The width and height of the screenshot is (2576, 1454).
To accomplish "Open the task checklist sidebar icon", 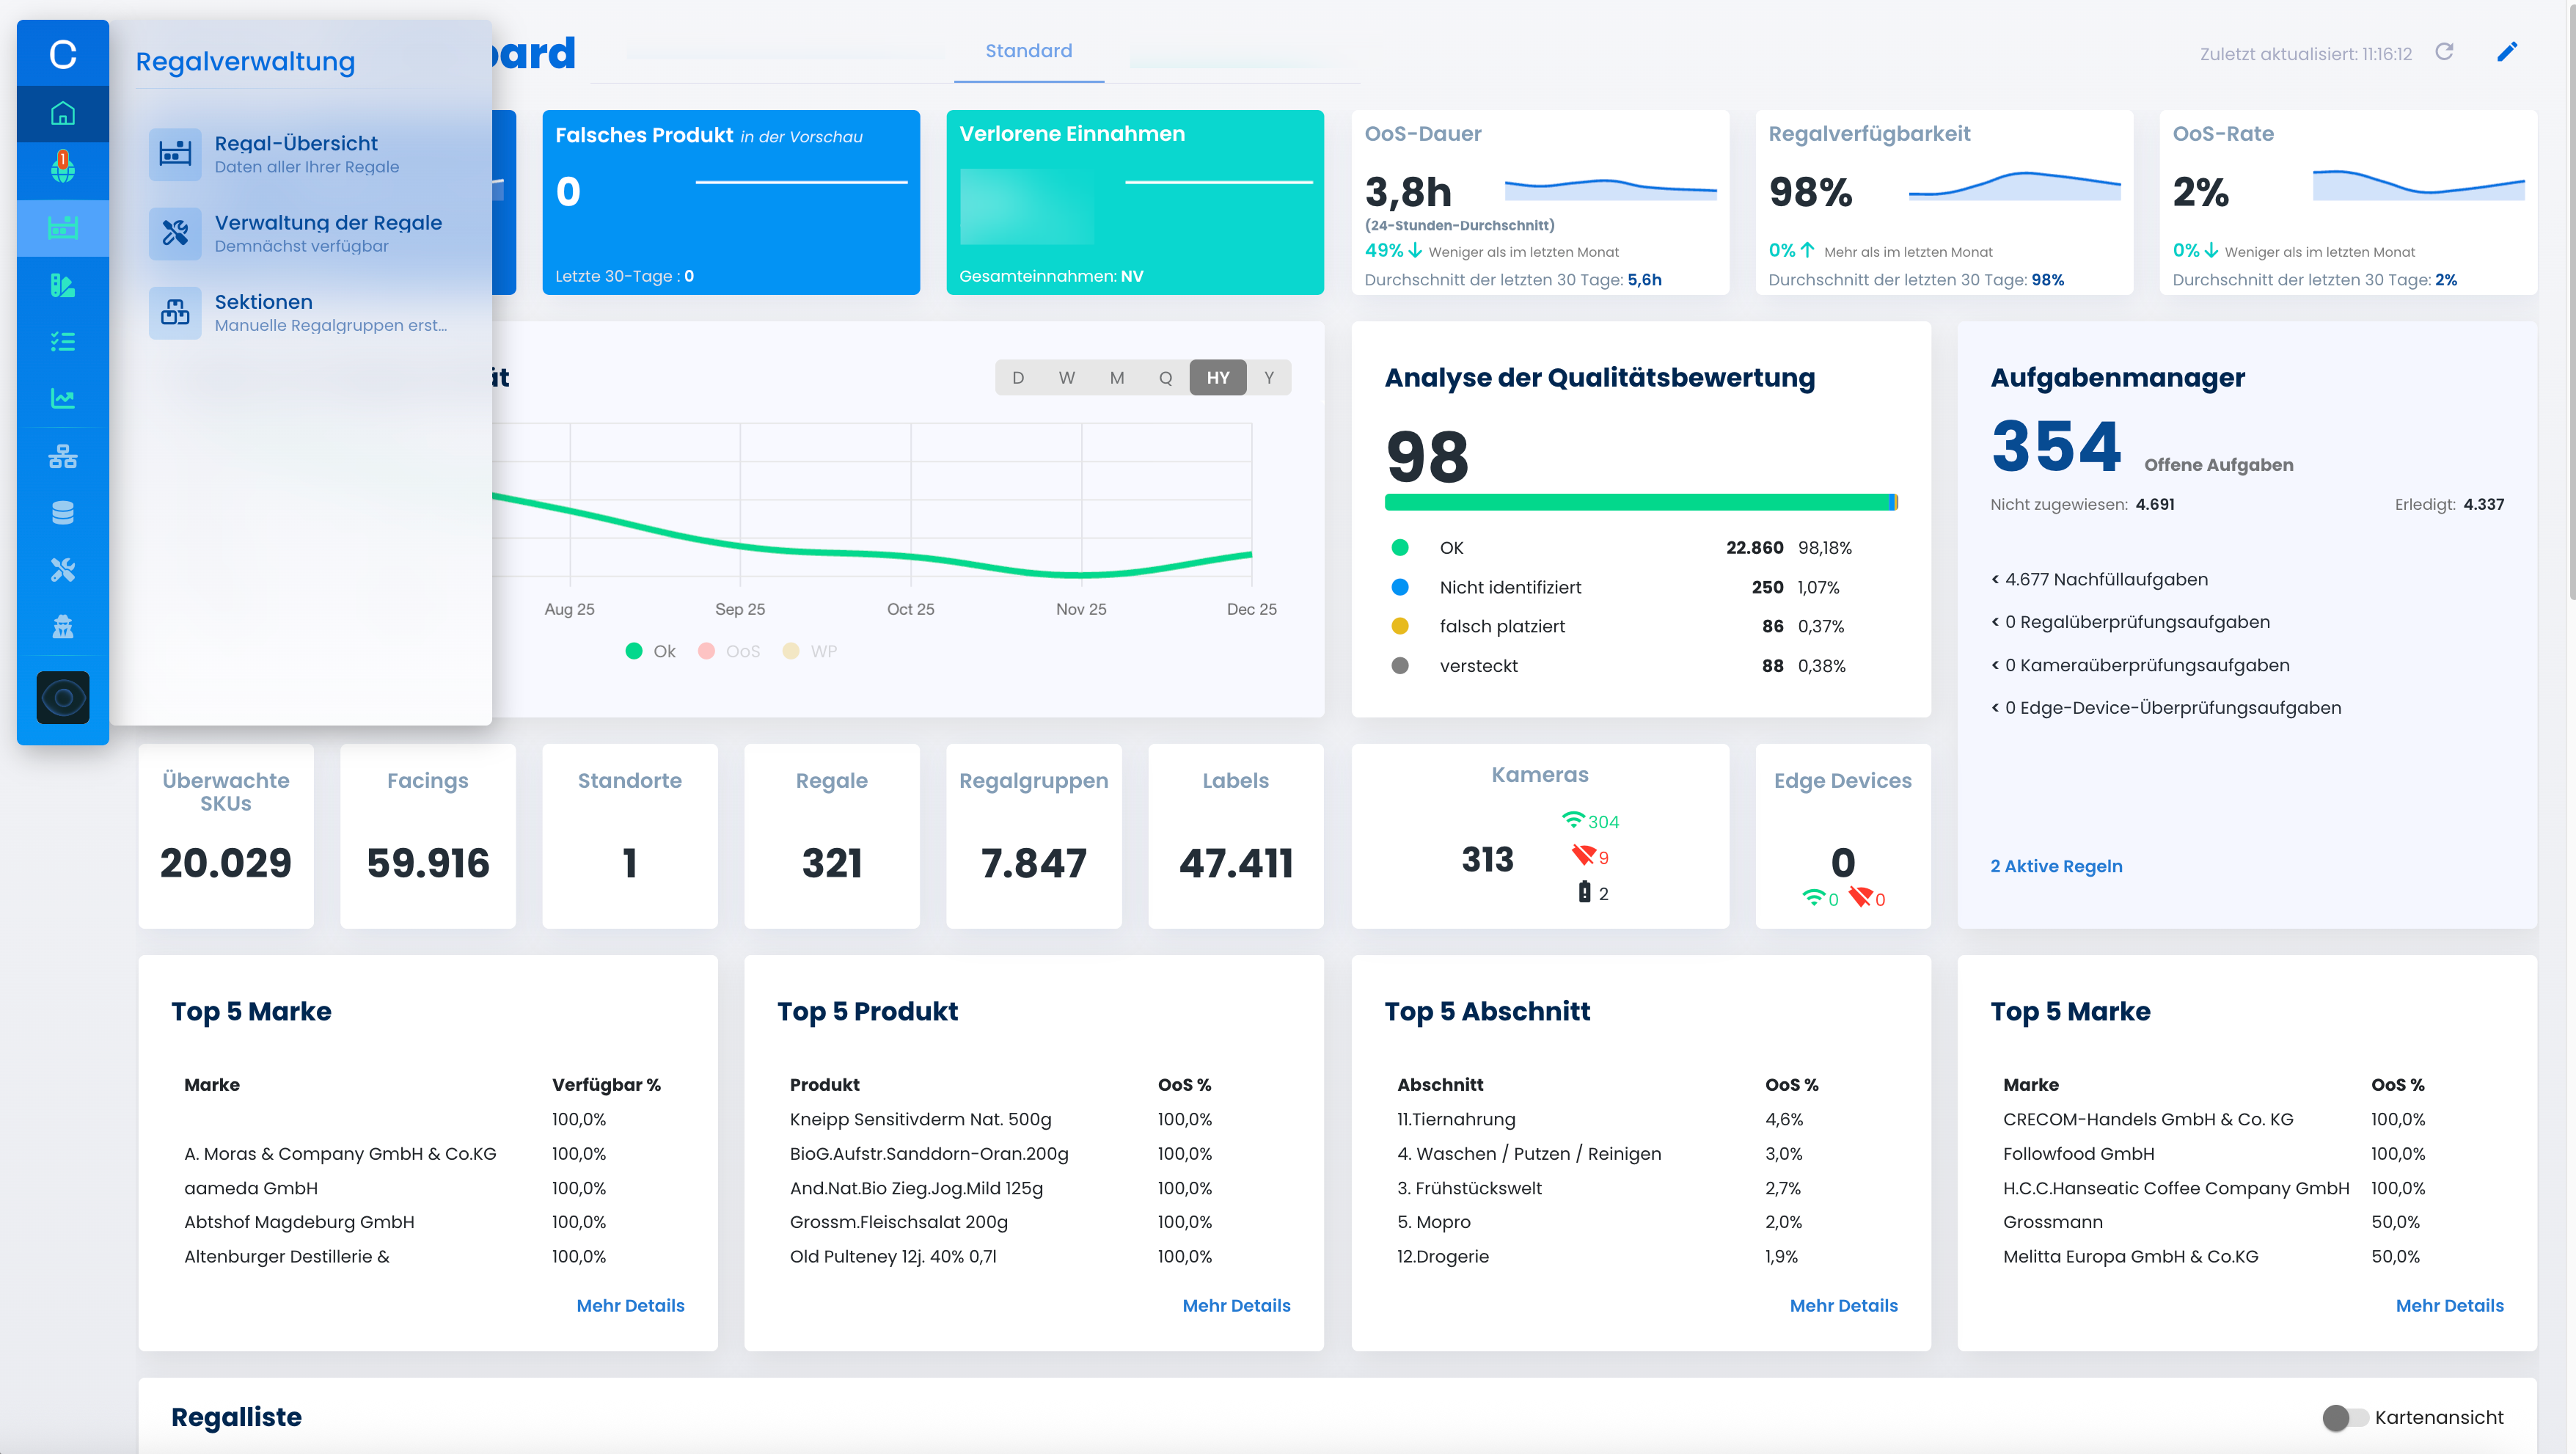I will 62,342.
